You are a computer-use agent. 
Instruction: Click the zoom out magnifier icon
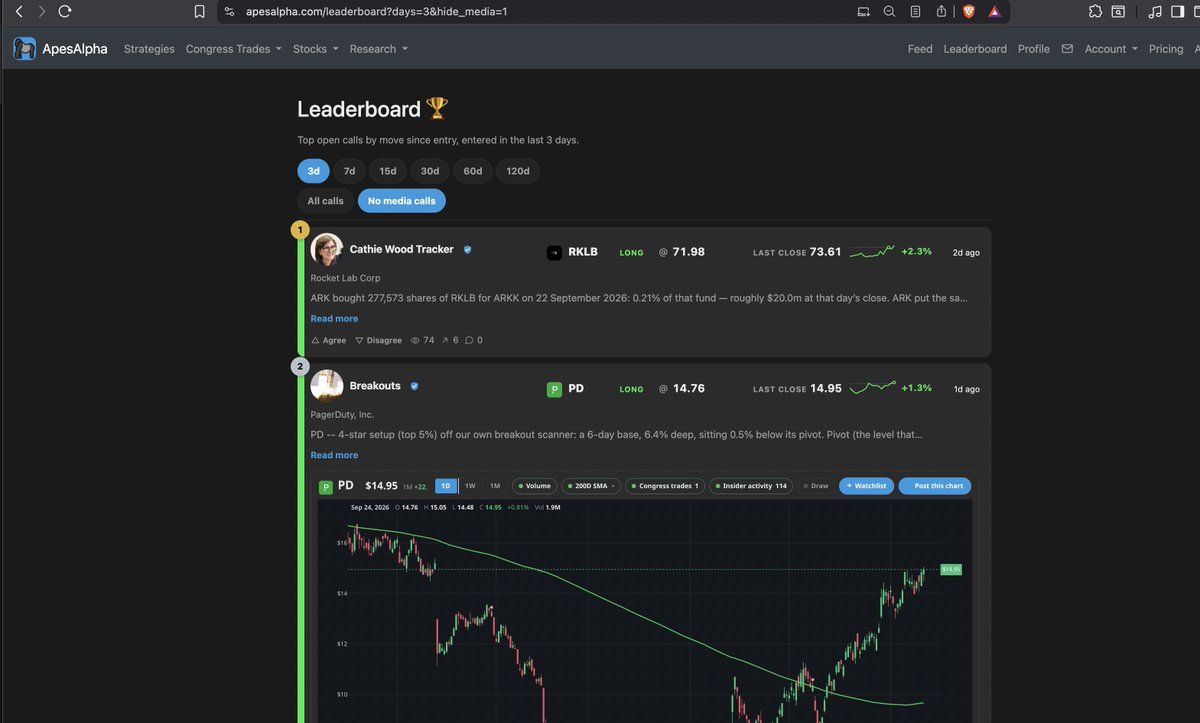[890, 12]
